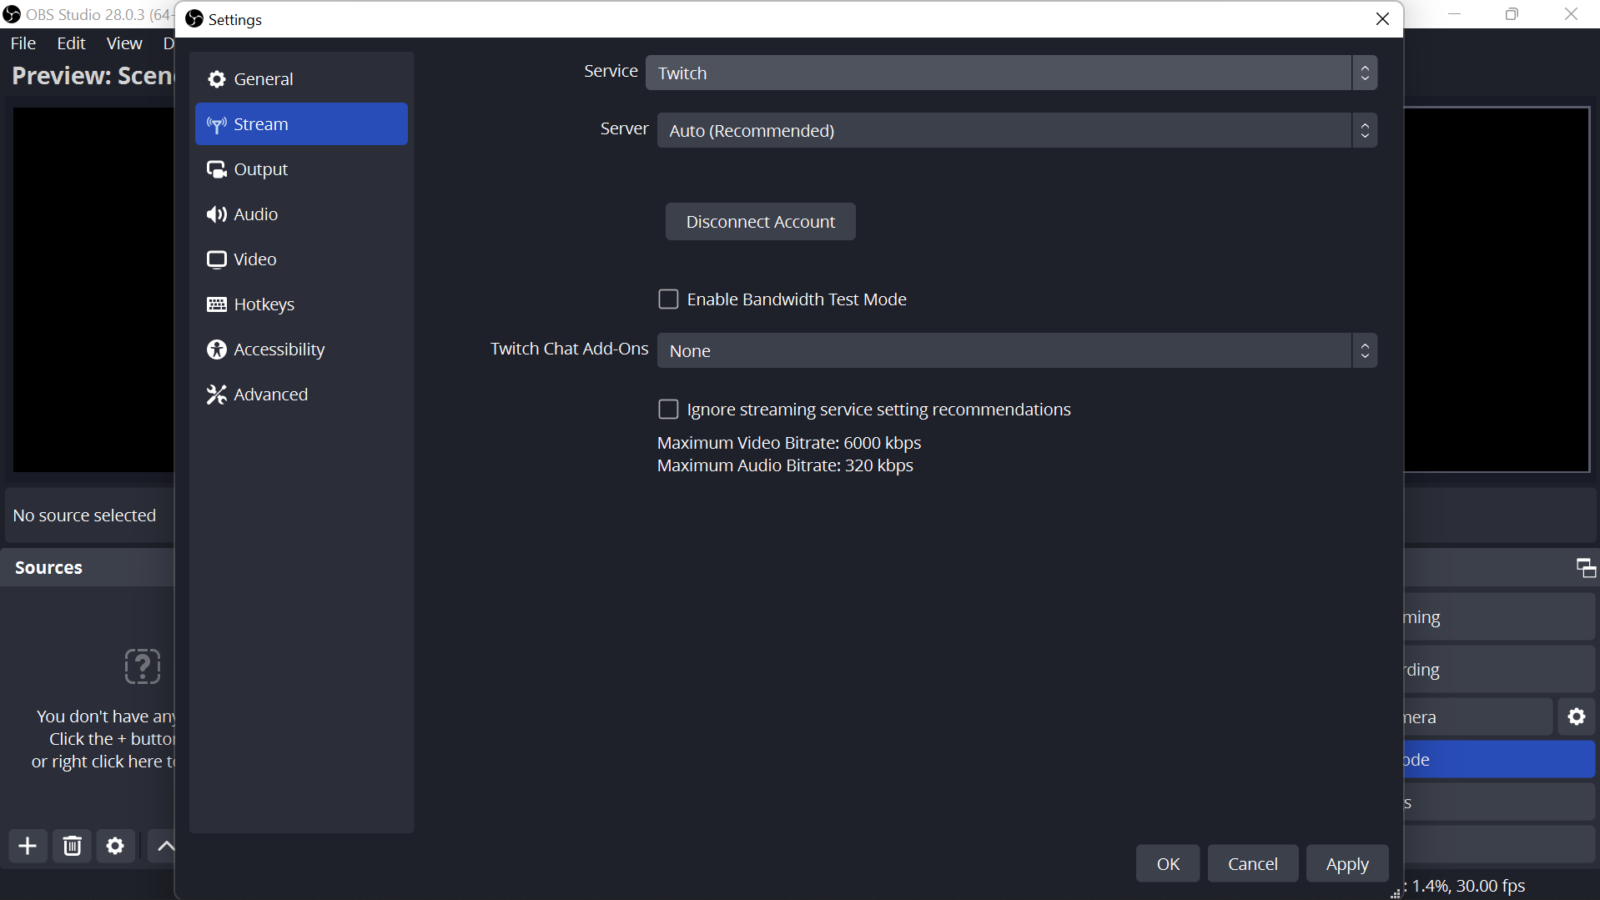Click the Settings dialog resize grip
1600x900 pixels.
pyautogui.click(x=1395, y=892)
